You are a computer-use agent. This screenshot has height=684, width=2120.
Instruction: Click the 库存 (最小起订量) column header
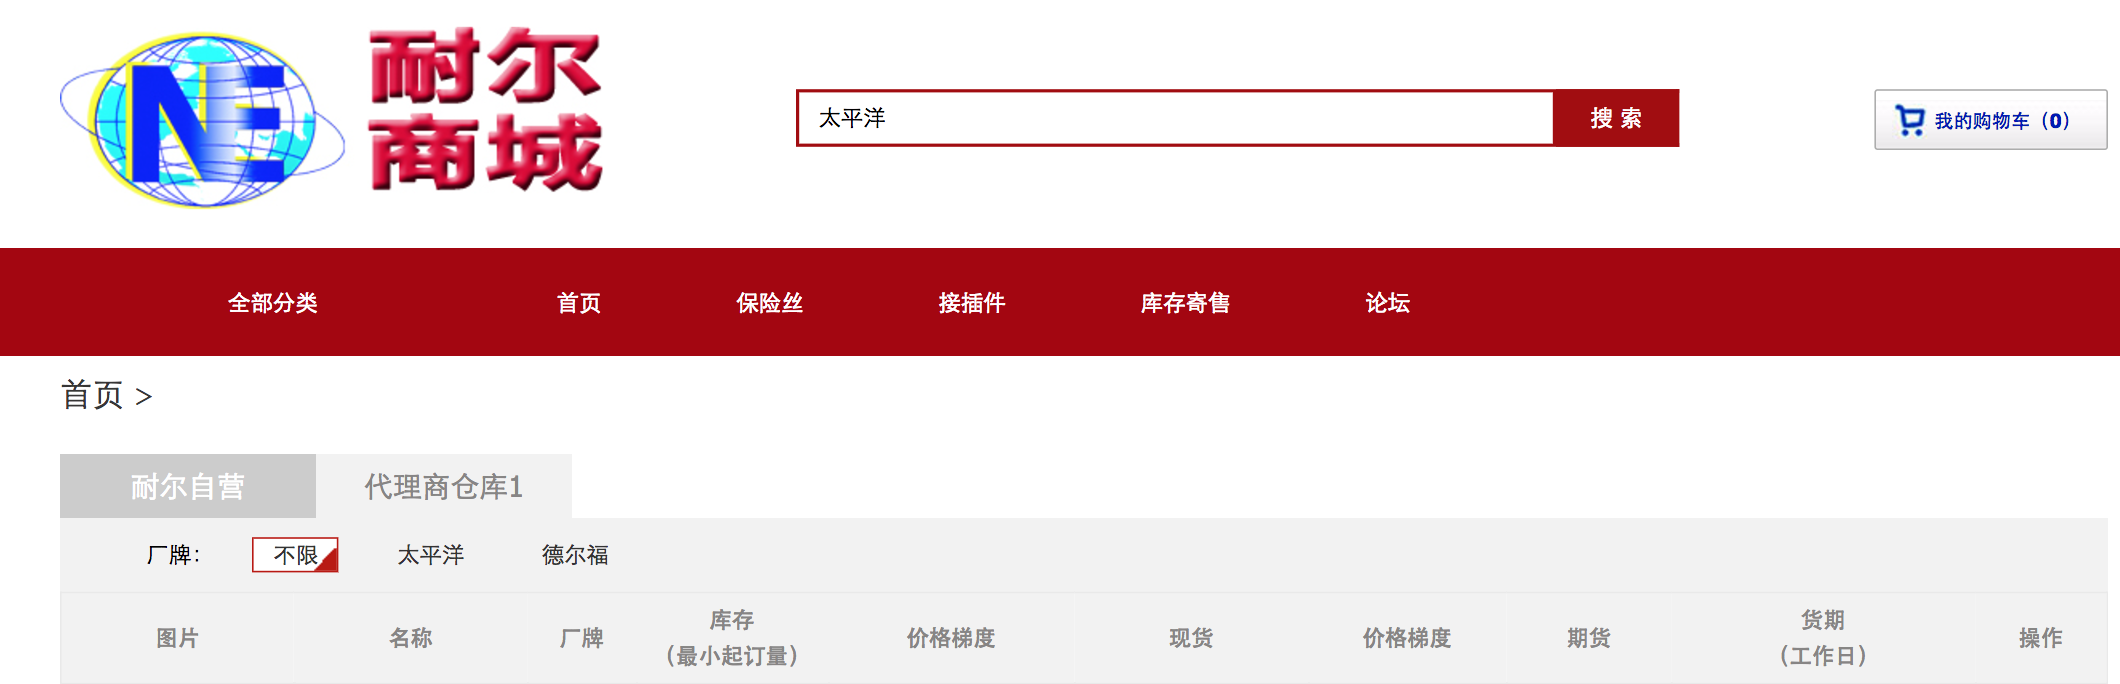coord(732,638)
